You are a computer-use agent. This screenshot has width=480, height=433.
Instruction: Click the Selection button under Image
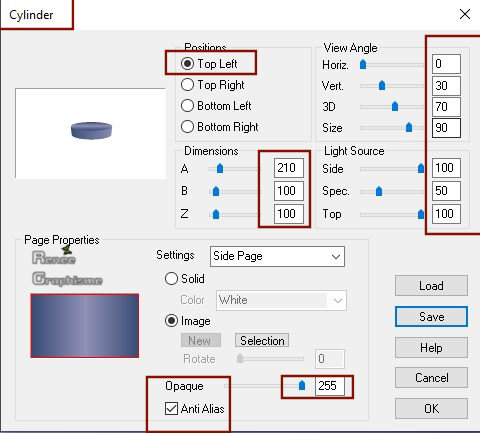pos(262,341)
